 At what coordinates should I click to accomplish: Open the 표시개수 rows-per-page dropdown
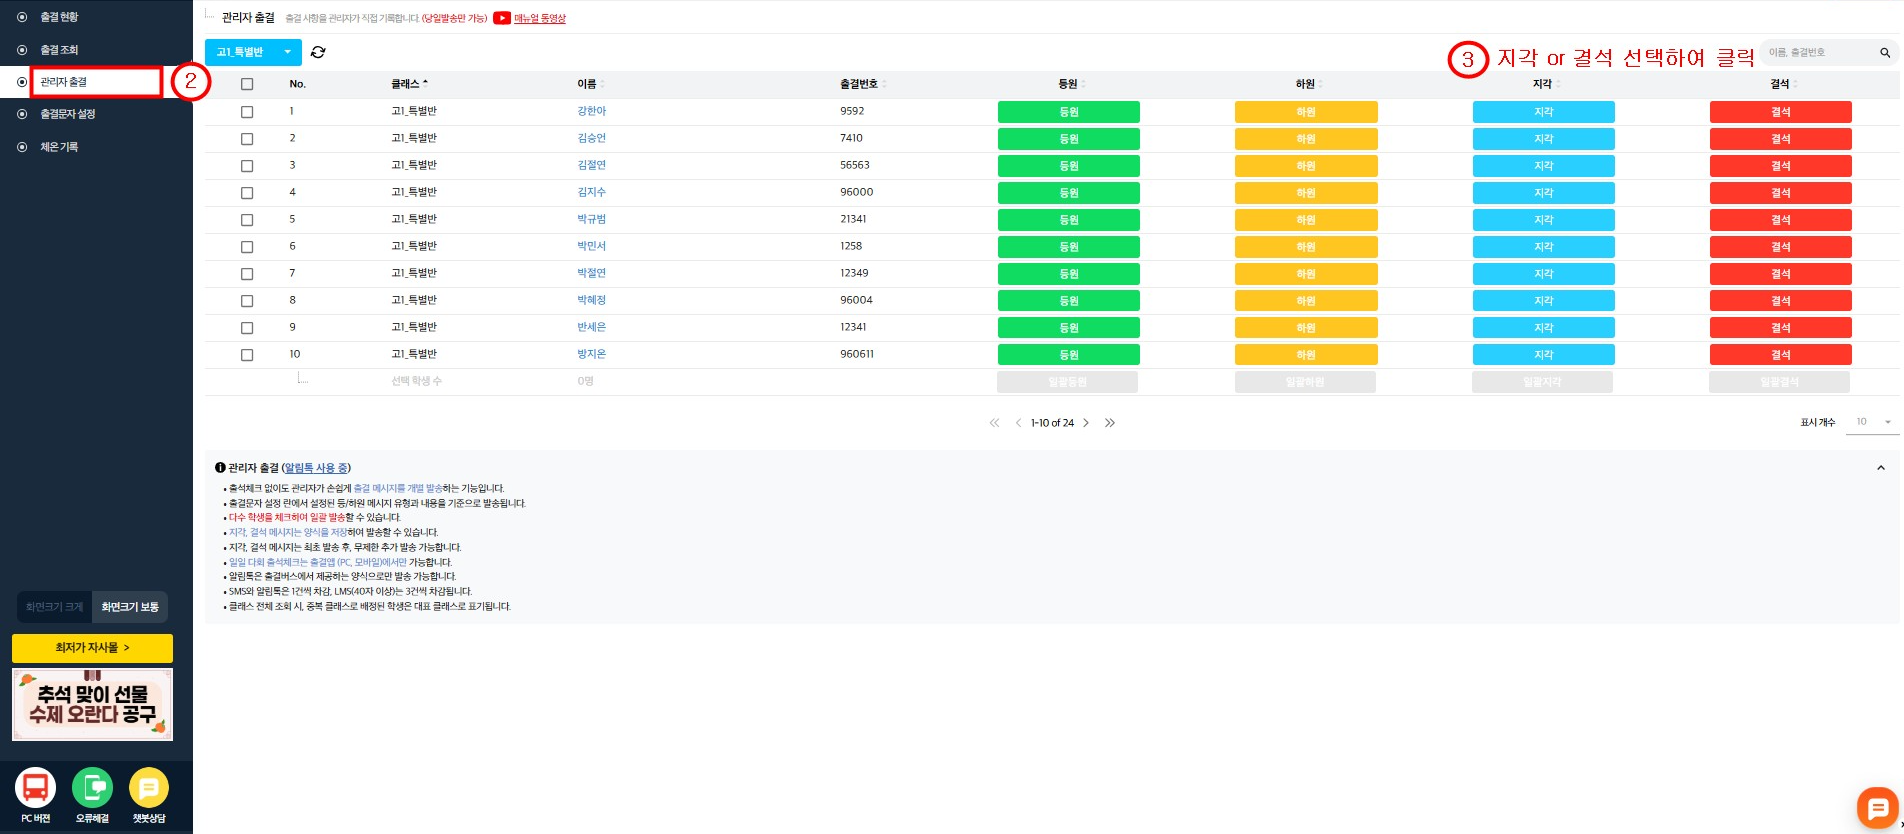click(x=1872, y=422)
